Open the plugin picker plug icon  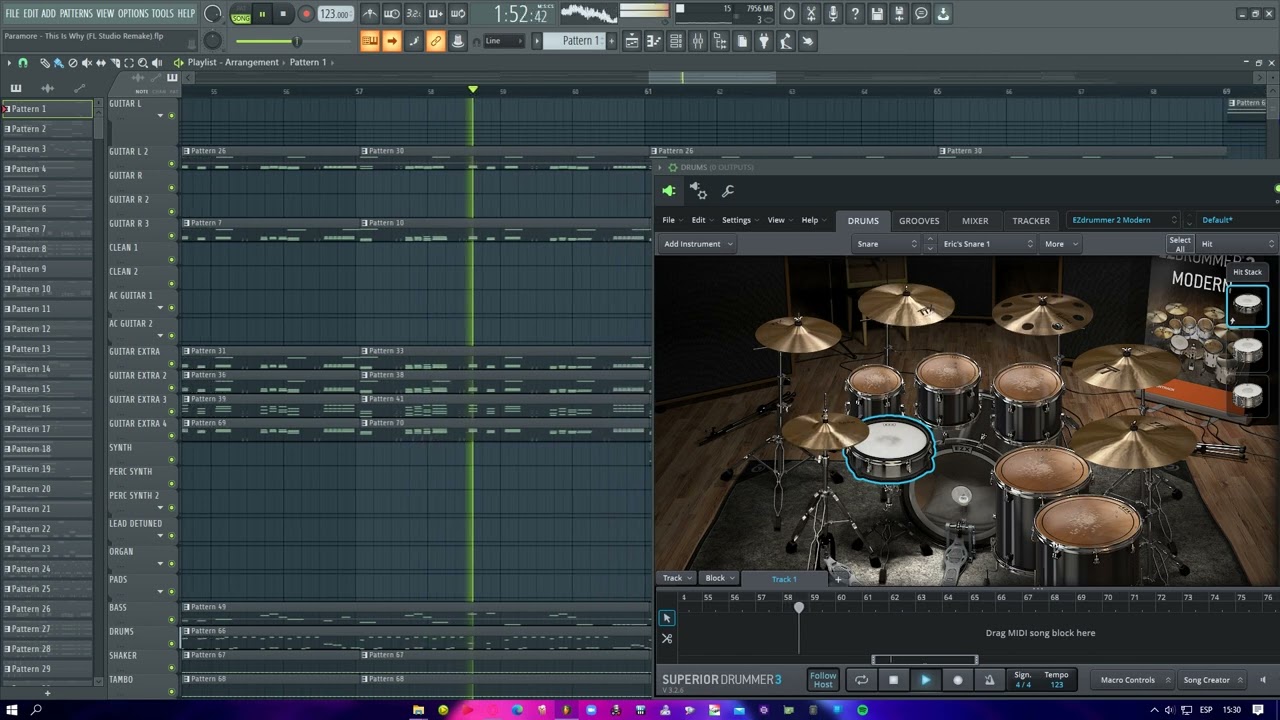(x=764, y=41)
